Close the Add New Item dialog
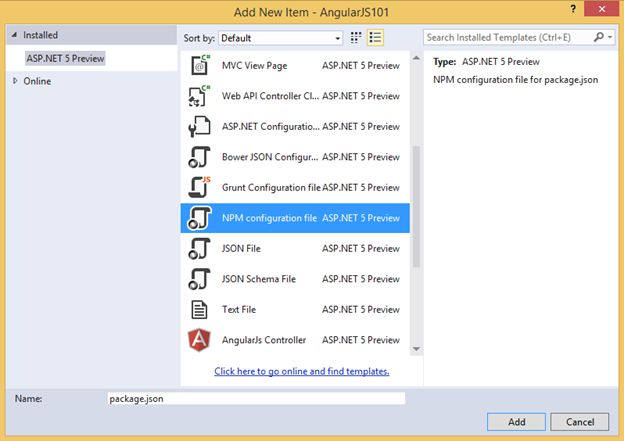 click(x=601, y=9)
